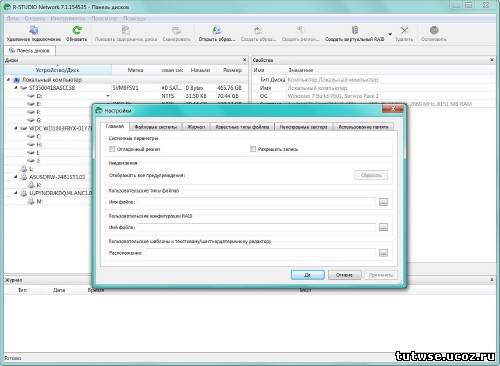
Task: Click the Reset warnings button
Action: pos(371,175)
